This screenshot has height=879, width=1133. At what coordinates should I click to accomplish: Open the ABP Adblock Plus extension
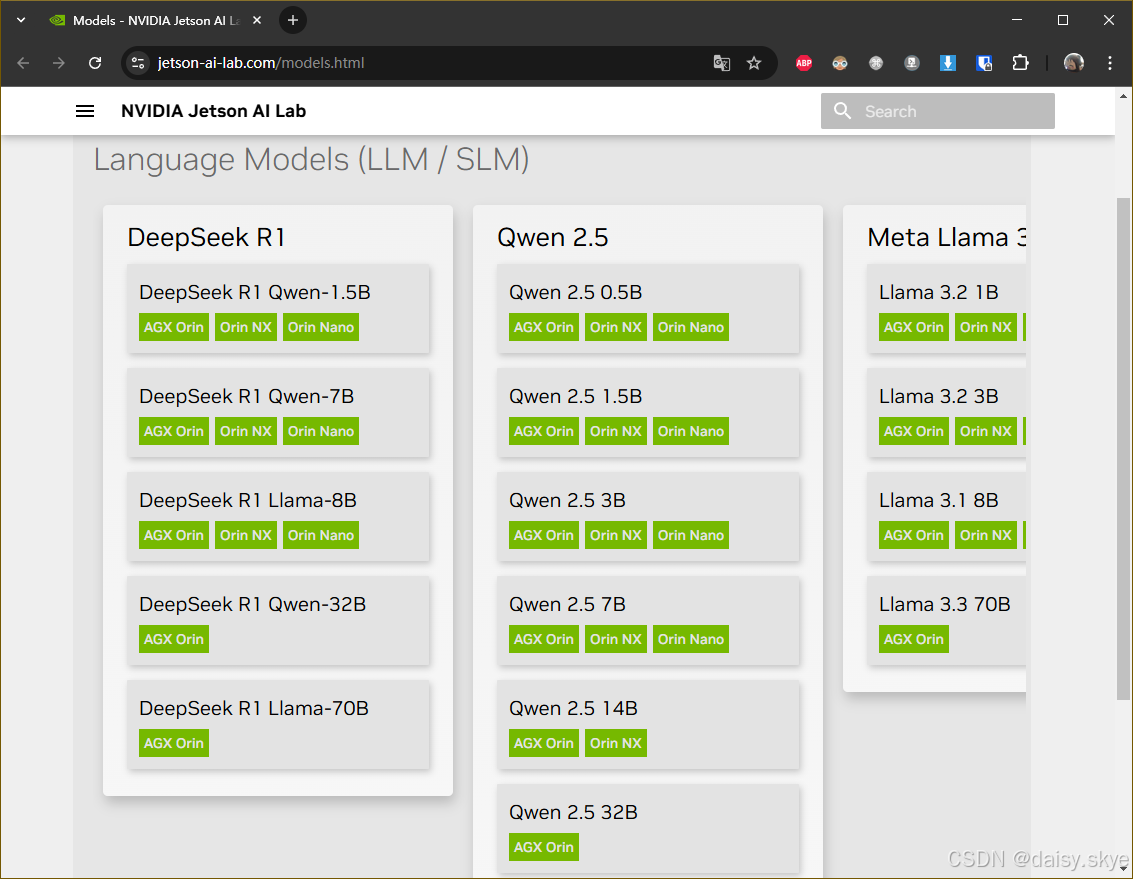[x=804, y=63]
